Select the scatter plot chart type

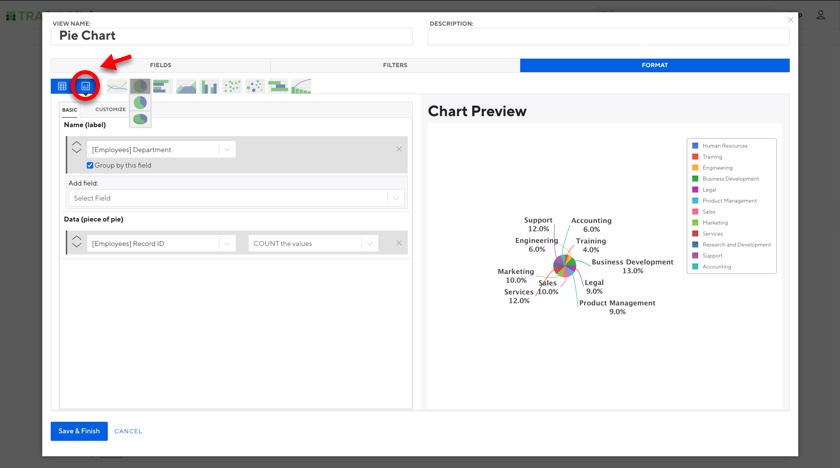click(x=232, y=87)
